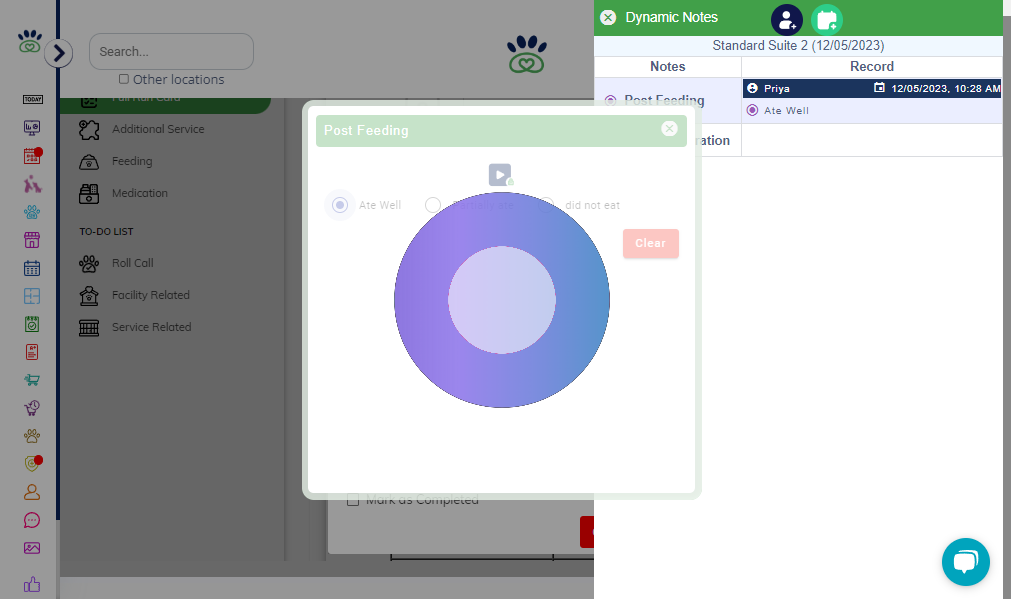Toggle the Other locations checkbox
Viewport: 1011px width, 599px height.
tap(124, 79)
